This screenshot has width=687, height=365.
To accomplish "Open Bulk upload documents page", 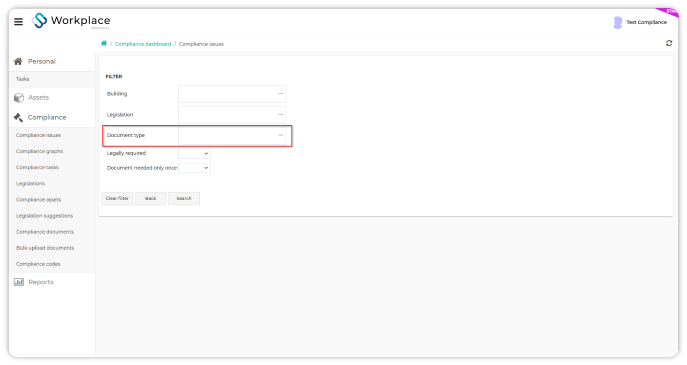I will 45,248.
